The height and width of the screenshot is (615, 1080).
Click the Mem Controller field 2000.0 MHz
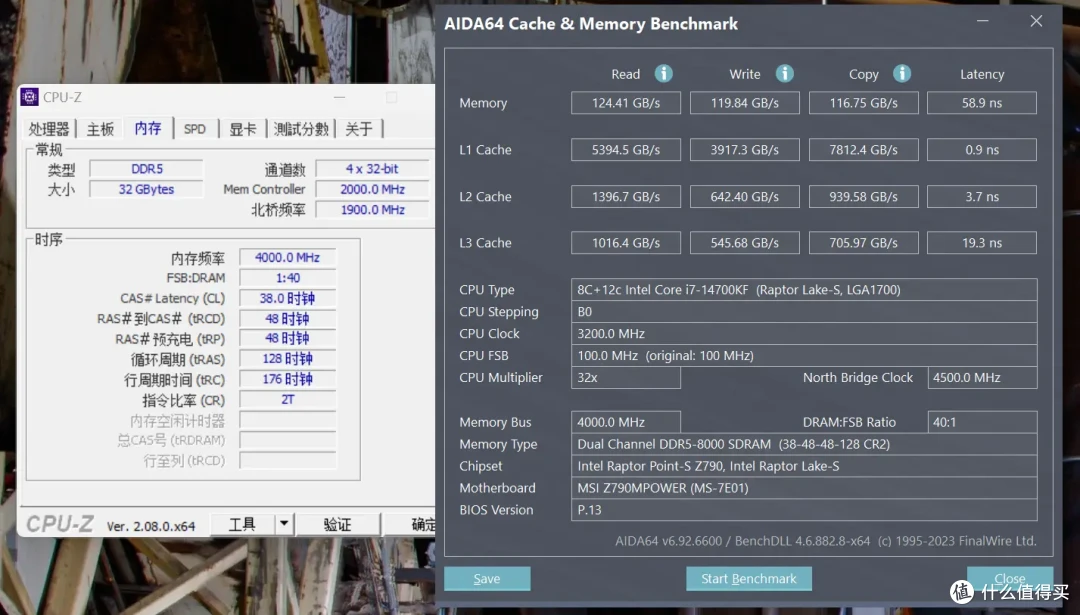tap(373, 189)
